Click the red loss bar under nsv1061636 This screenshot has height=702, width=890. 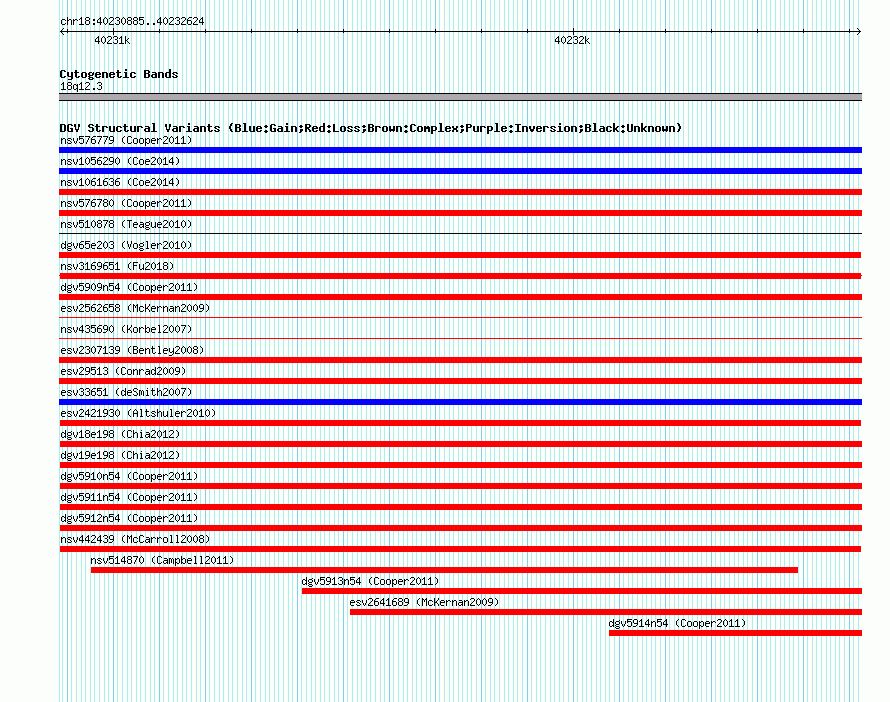coord(460,192)
